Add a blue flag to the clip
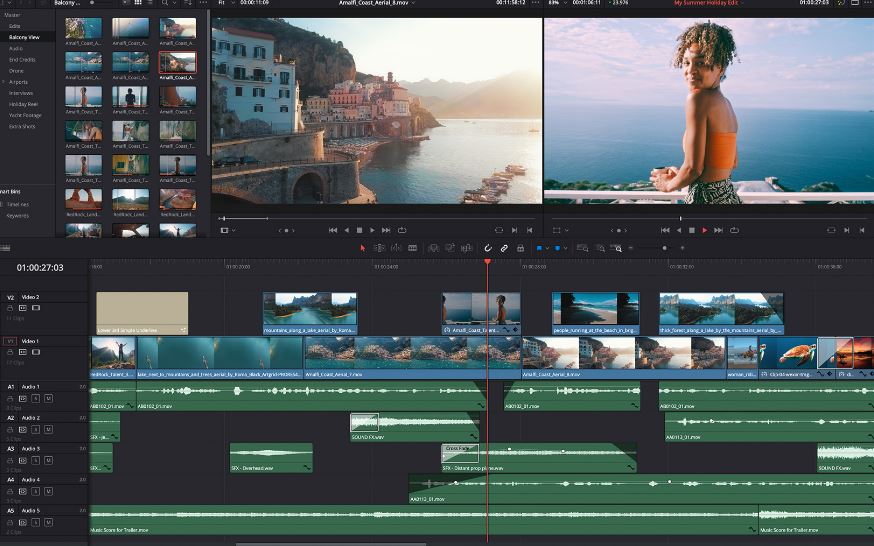The height and width of the screenshot is (546, 874). pos(539,248)
